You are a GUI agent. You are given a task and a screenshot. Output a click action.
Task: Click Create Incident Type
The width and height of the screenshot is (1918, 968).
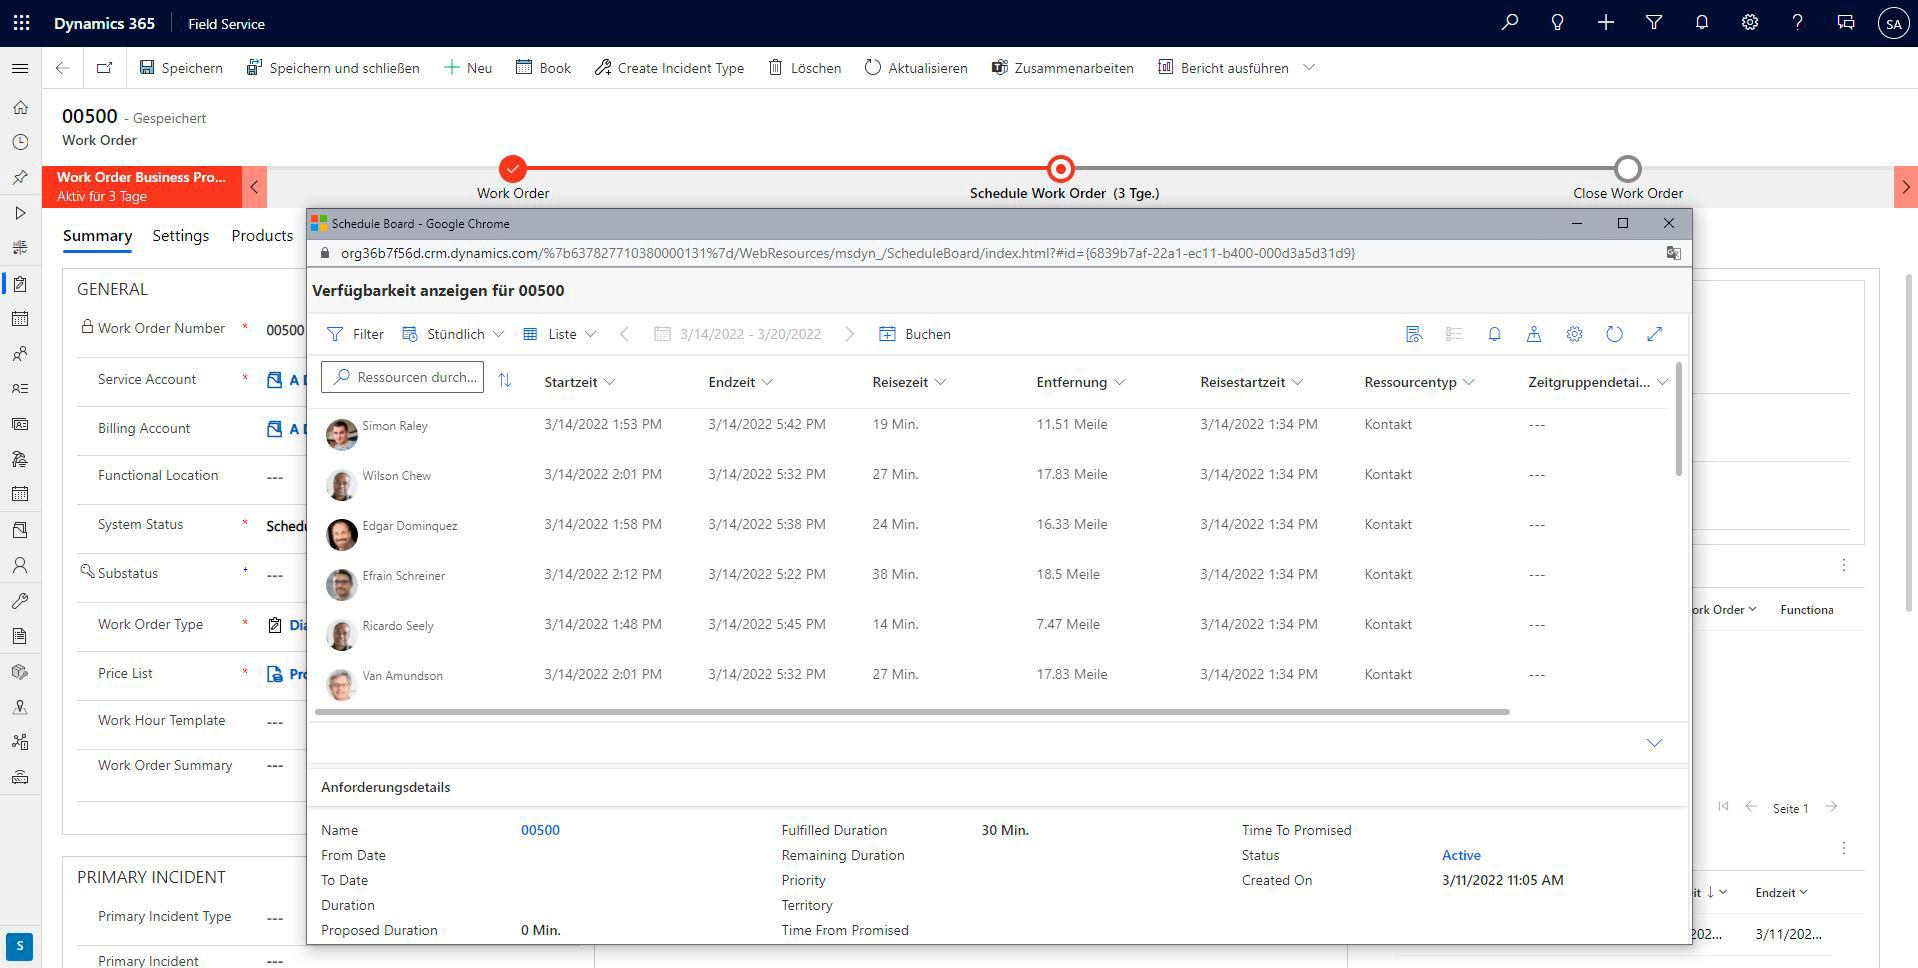669,68
